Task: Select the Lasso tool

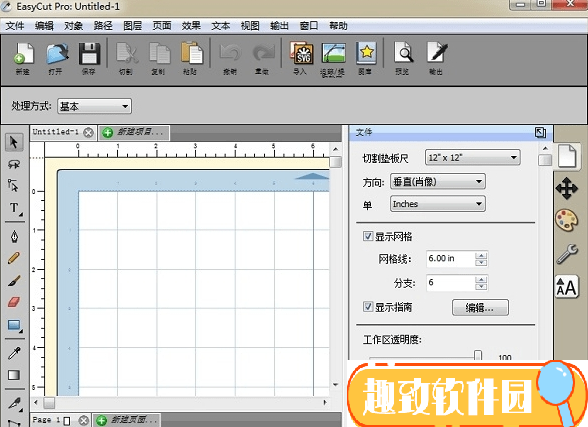Action: [x=14, y=164]
